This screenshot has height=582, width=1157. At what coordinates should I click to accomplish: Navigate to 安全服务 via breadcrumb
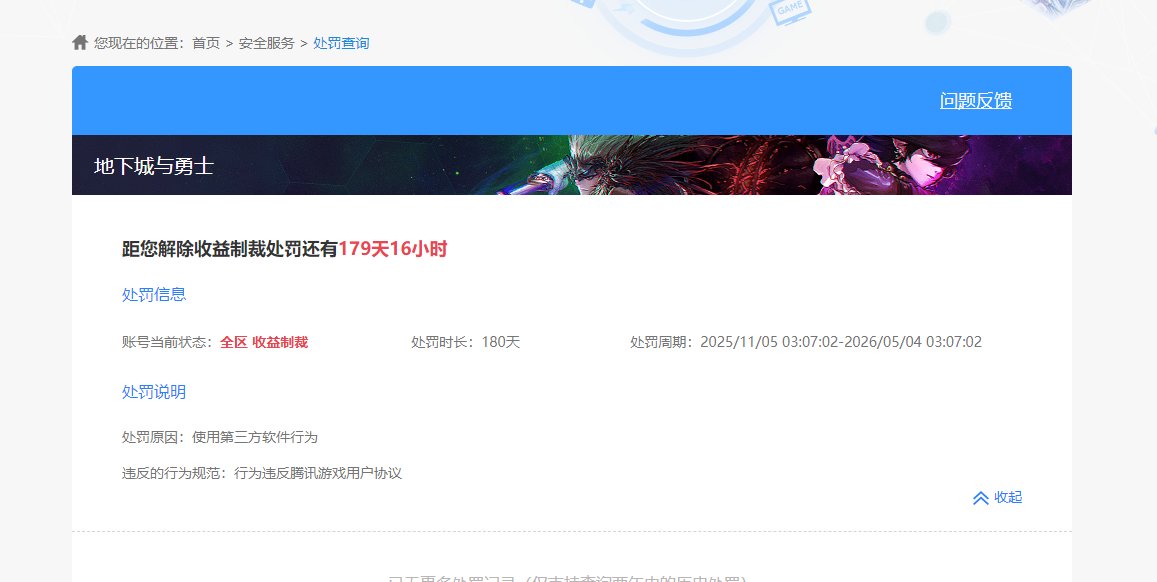265,43
